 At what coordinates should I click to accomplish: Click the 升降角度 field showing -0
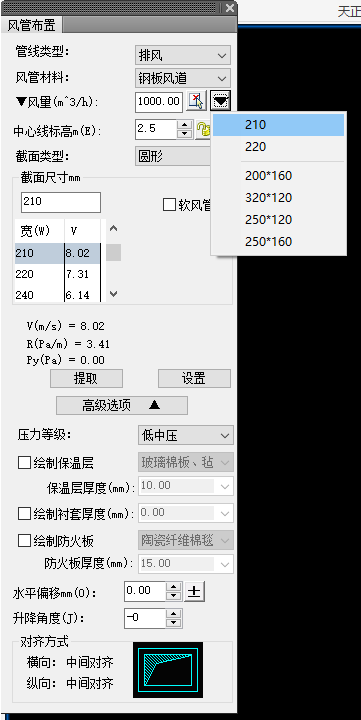145,619
